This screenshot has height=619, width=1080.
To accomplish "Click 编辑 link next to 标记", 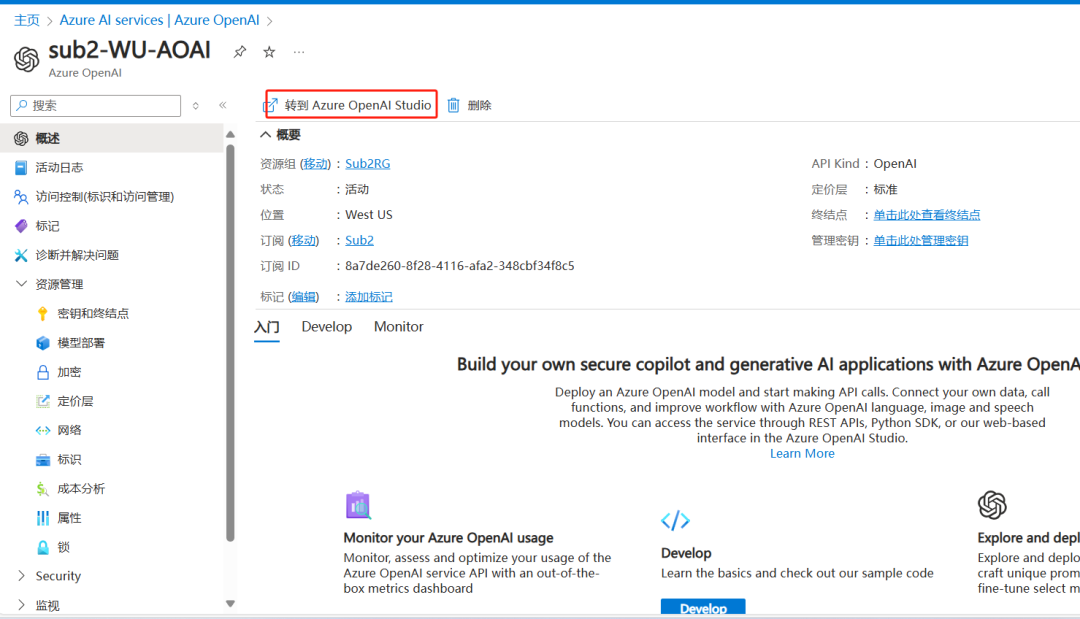I will (x=303, y=297).
